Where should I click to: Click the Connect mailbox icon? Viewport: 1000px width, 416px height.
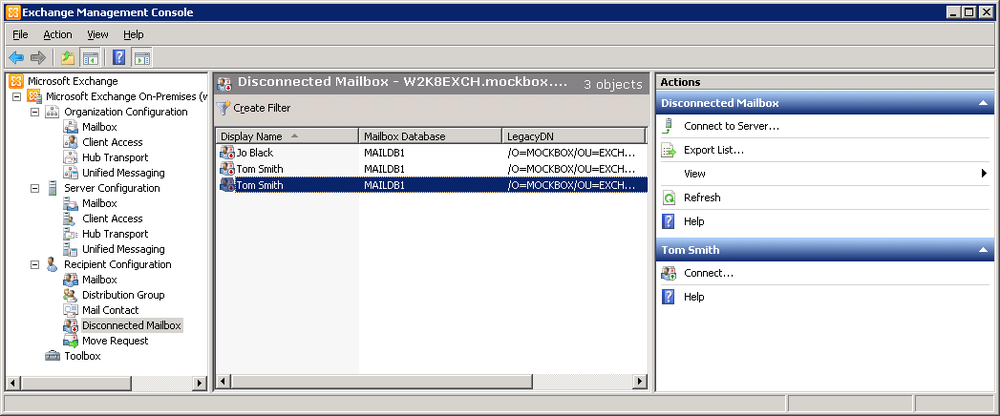point(668,273)
